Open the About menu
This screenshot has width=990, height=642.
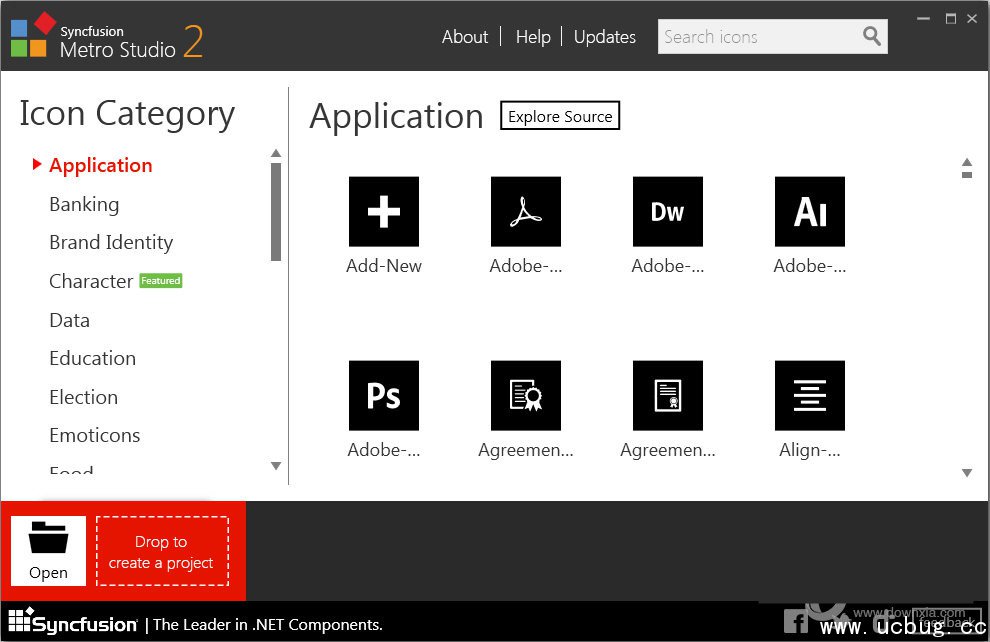point(465,37)
